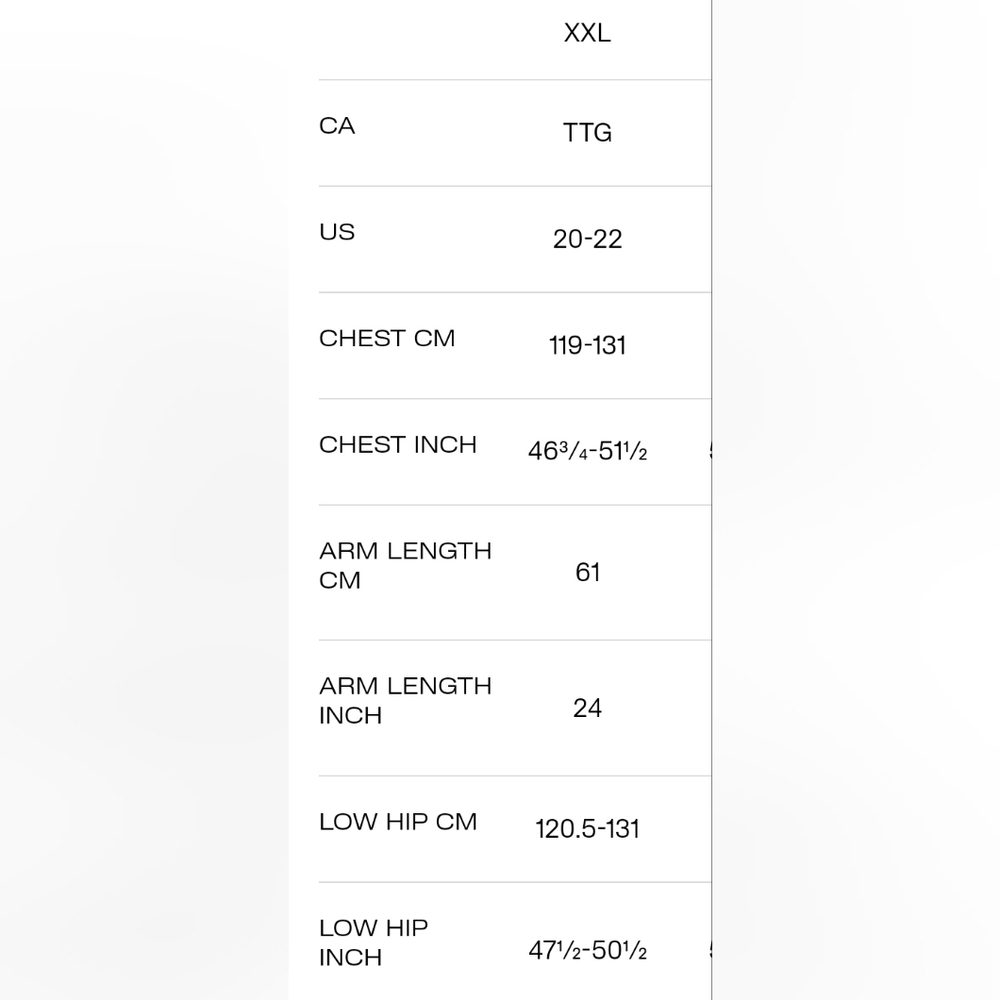Select the 120.5-131 low hip value
The height and width of the screenshot is (1000, 1000).
point(587,829)
